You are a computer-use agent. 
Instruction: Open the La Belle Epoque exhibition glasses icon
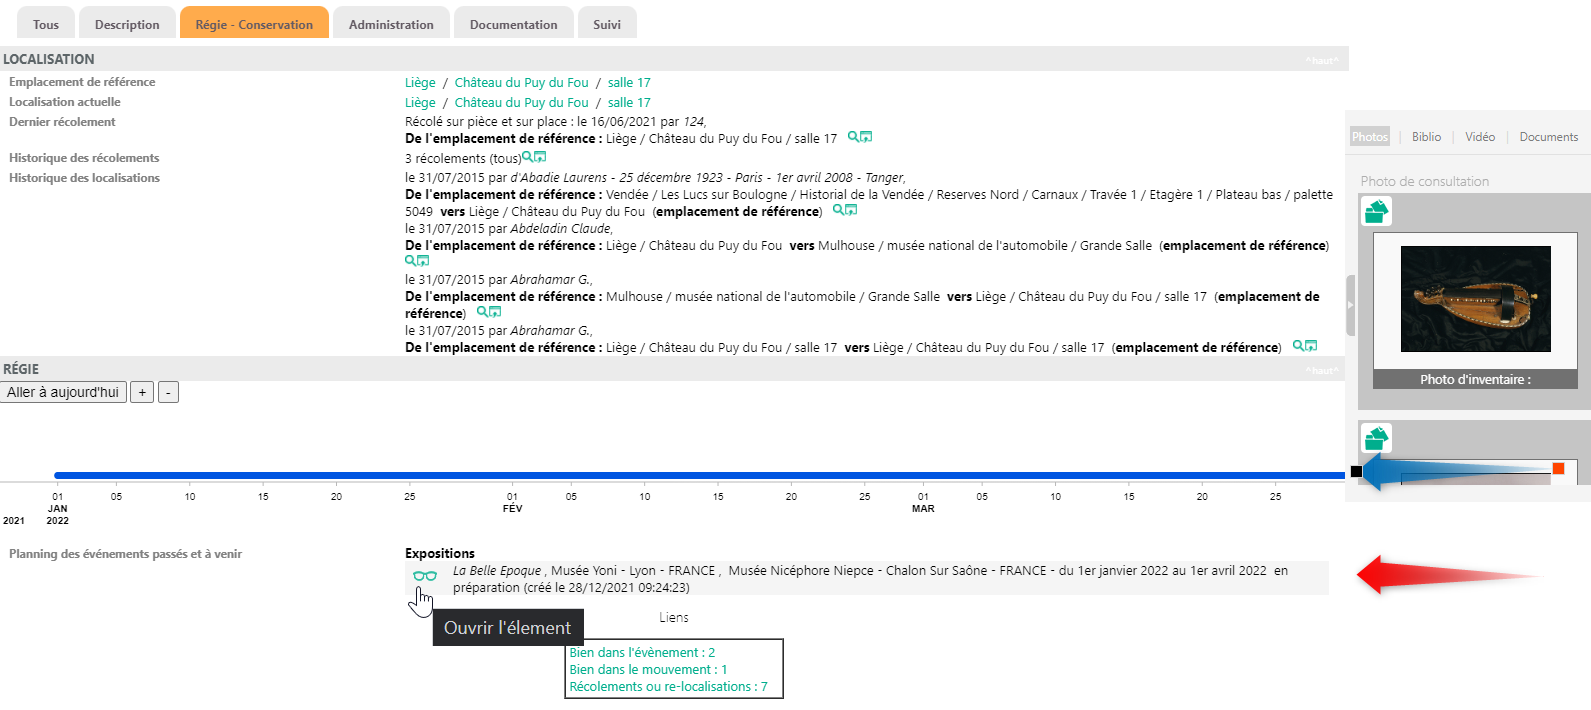pos(425,576)
